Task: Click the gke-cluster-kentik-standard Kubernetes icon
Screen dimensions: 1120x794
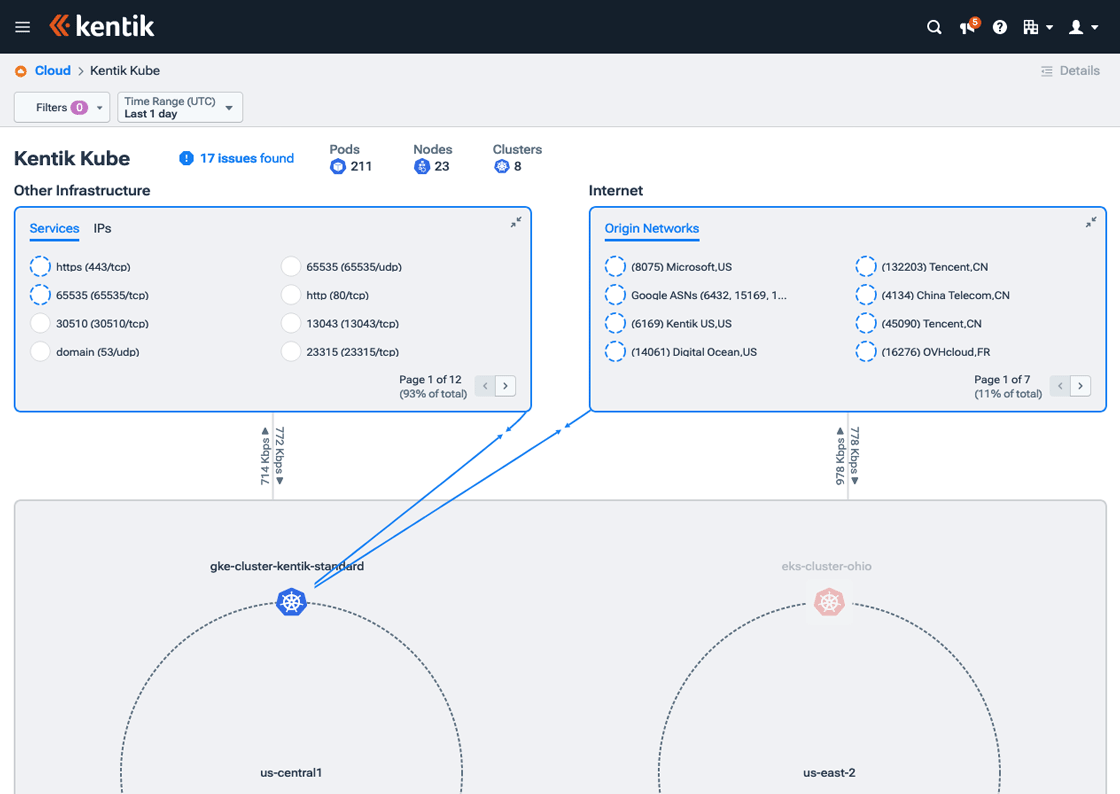Action: [x=291, y=602]
